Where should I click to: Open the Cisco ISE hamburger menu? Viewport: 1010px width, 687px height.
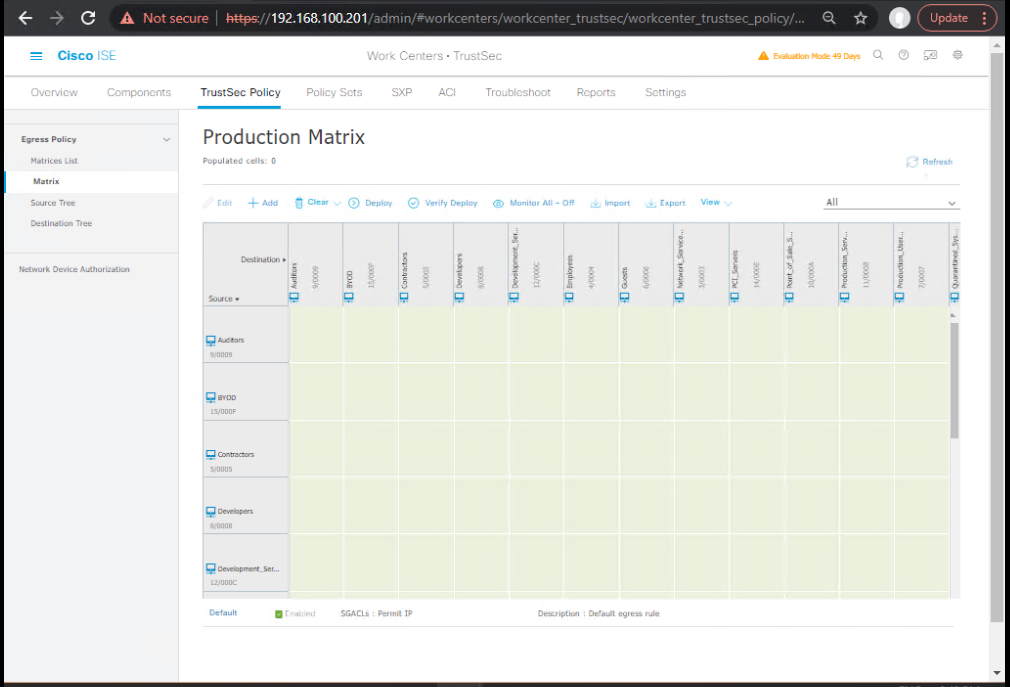[x=36, y=56]
